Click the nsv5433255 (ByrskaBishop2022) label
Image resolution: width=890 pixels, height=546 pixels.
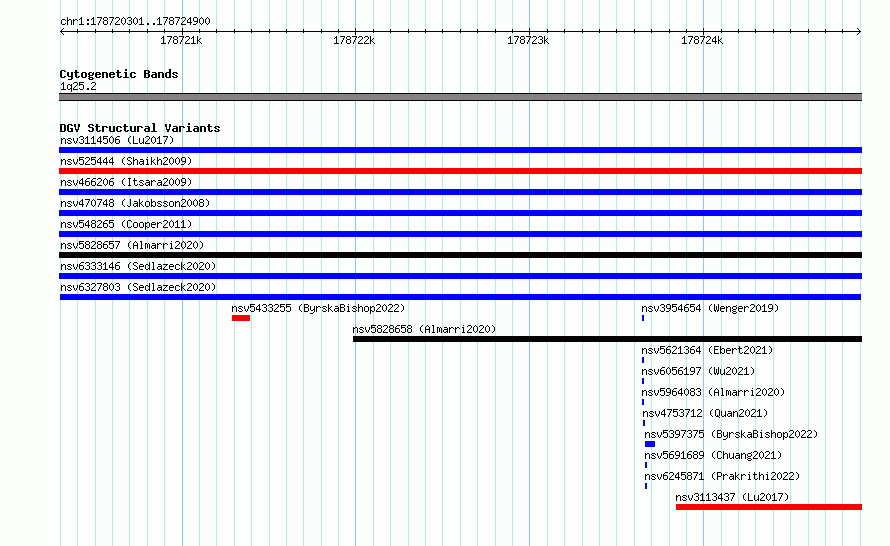[x=318, y=308]
